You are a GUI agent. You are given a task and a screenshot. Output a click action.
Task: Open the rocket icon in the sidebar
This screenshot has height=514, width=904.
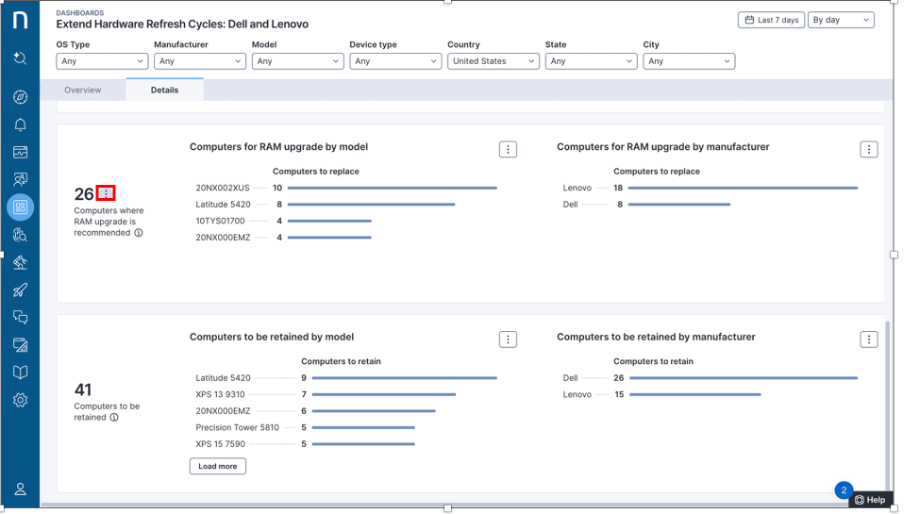pos(20,290)
